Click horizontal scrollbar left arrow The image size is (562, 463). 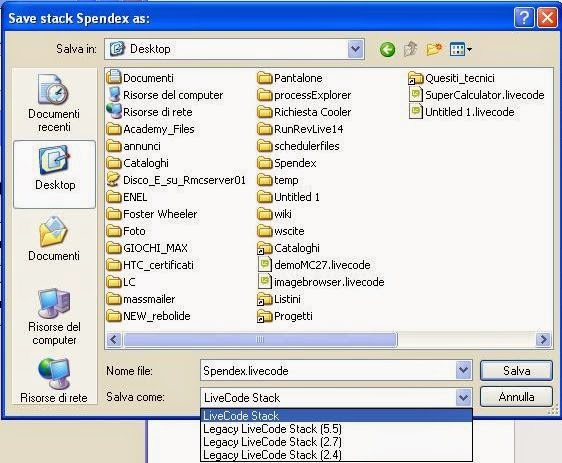point(114,339)
